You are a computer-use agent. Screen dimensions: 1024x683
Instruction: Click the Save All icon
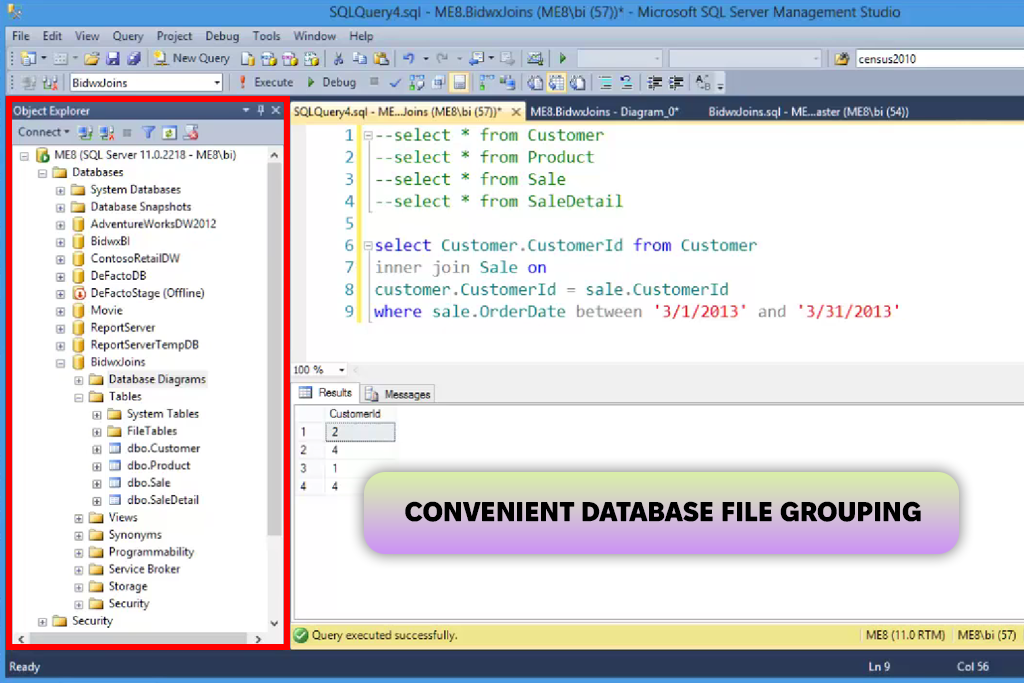(x=134, y=59)
